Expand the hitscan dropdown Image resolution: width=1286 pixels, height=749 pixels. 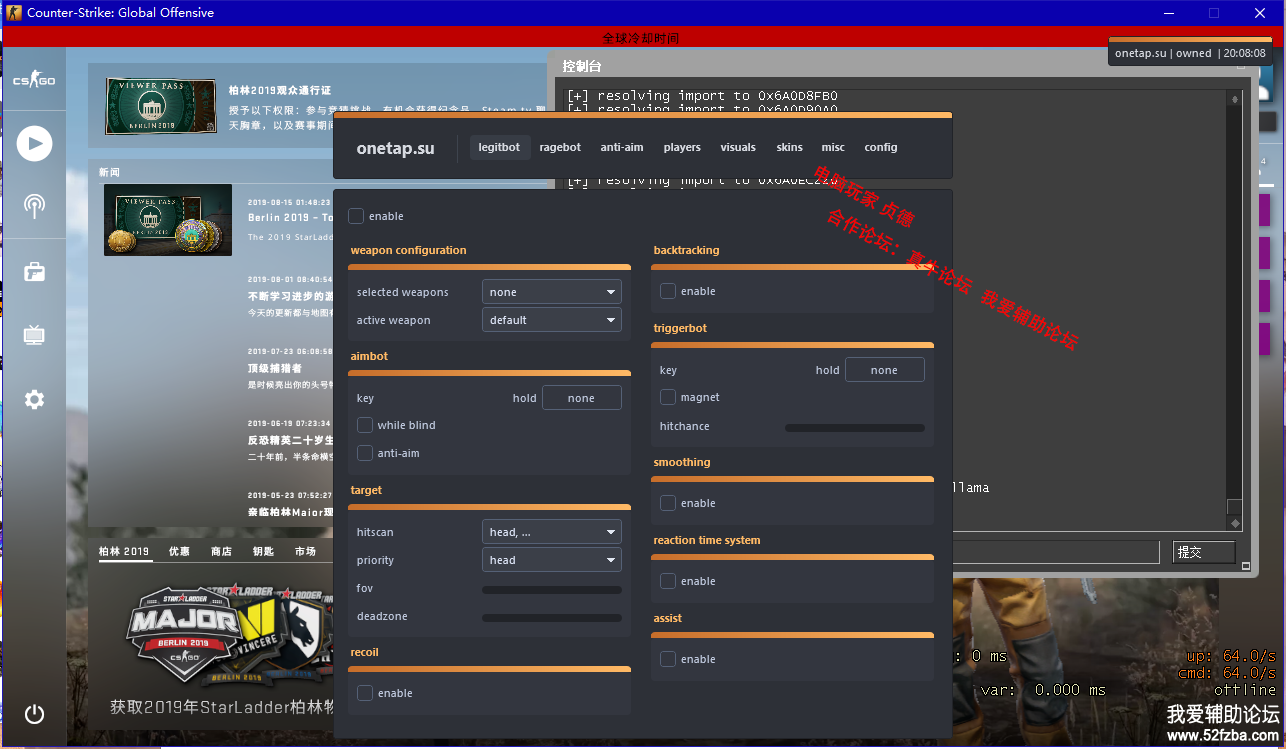pyautogui.click(x=552, y=532)
